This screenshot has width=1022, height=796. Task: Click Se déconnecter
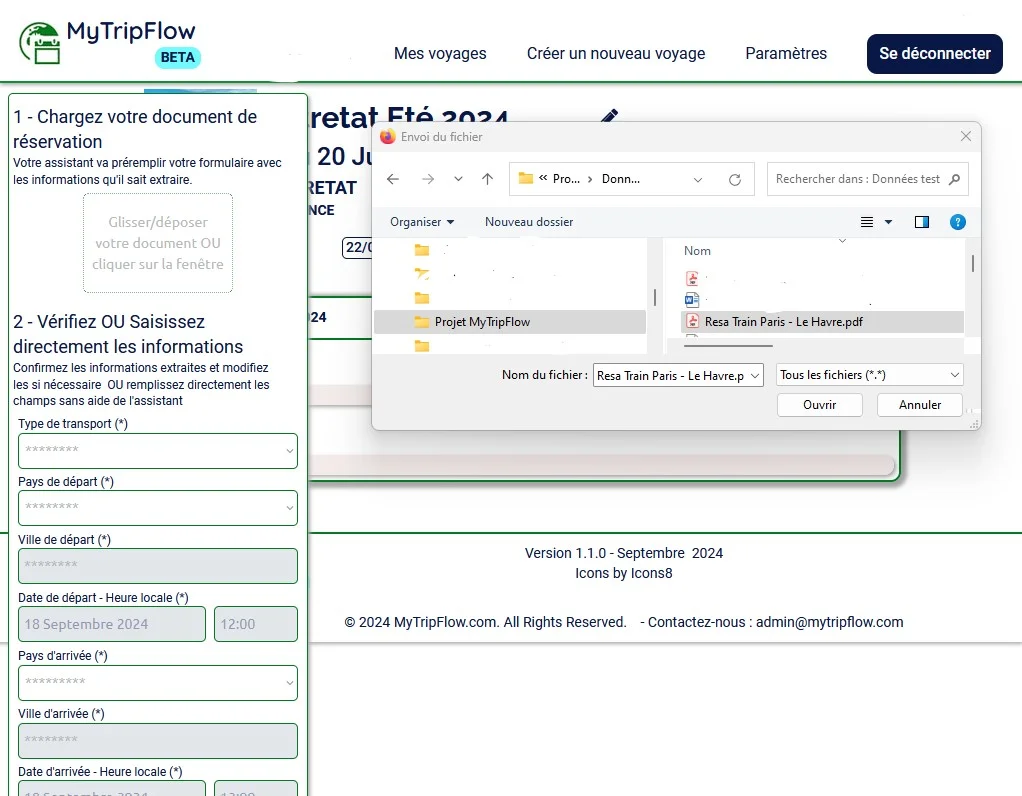(x=934, y=53)
